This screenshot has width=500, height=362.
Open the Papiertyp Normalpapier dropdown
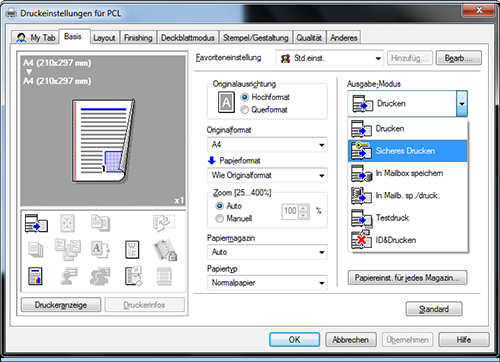[267, 283]
